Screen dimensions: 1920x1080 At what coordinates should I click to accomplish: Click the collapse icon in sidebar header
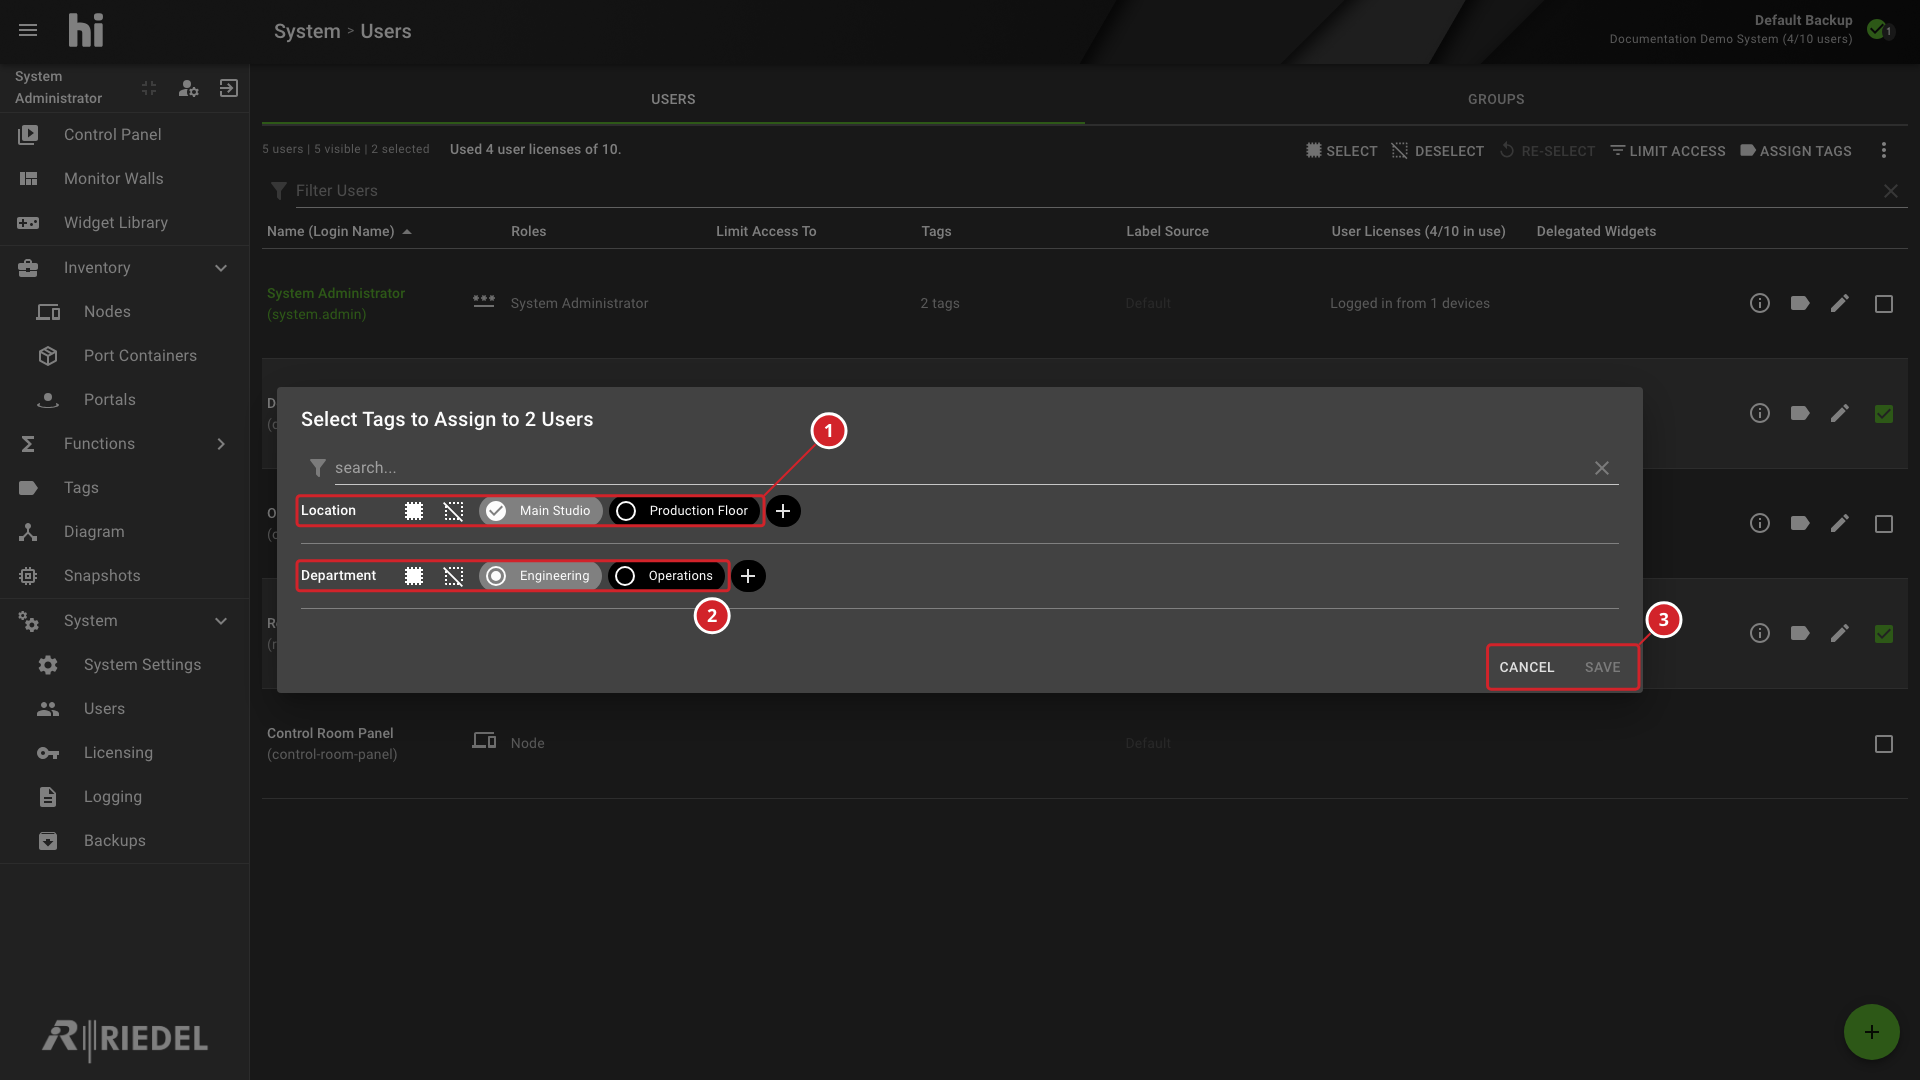pyautogui.click(x=149, y=88)
